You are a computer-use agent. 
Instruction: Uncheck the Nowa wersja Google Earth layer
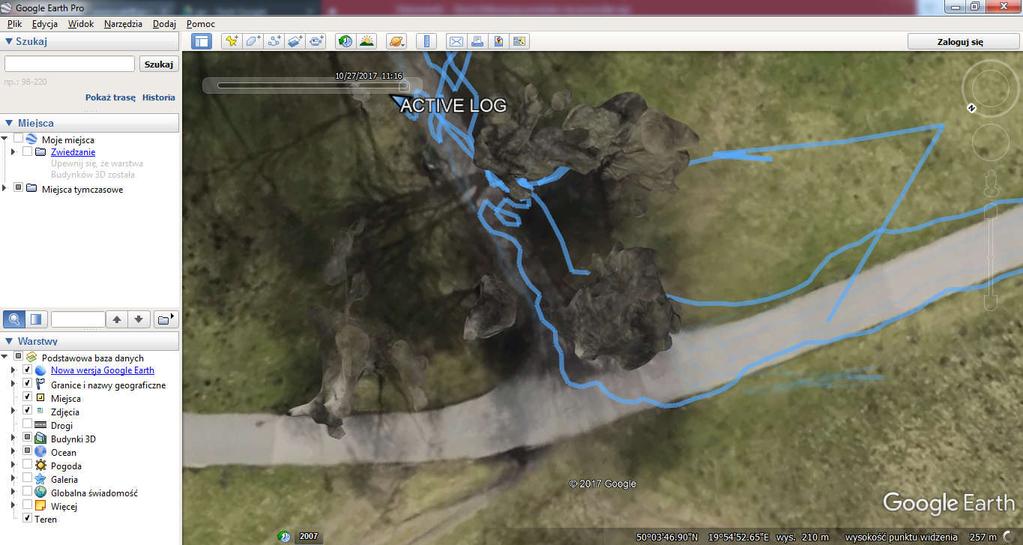[27, 370]
